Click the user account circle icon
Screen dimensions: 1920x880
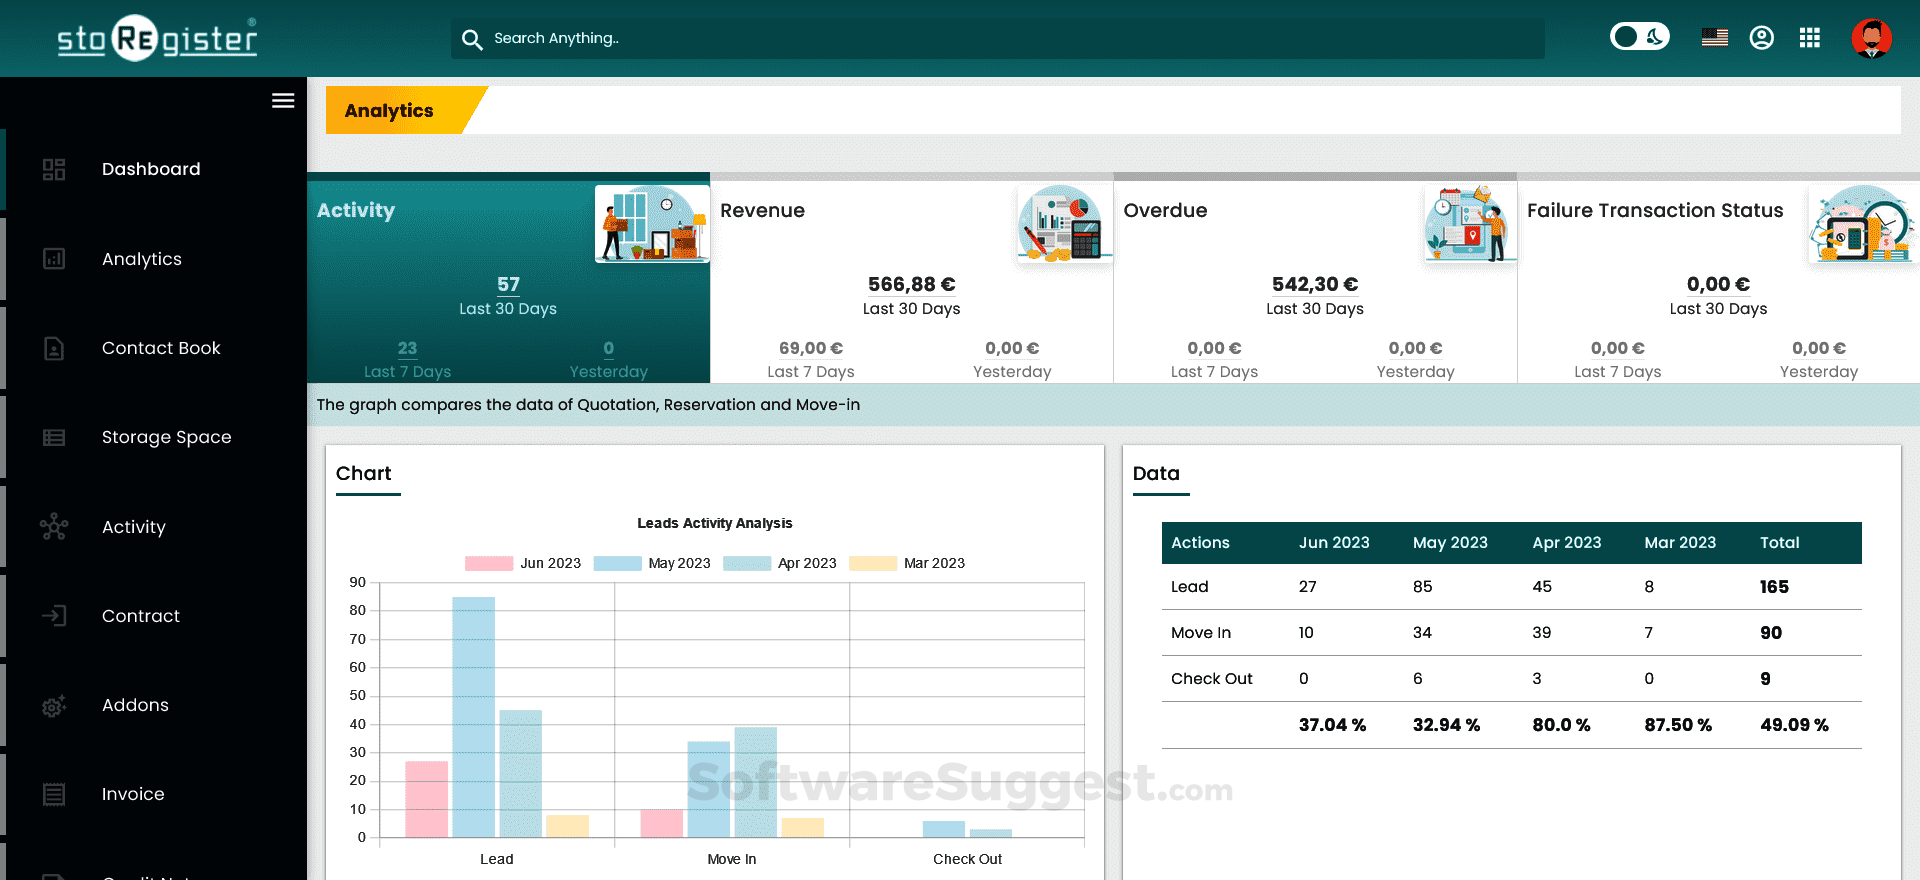pos(1761,38)
